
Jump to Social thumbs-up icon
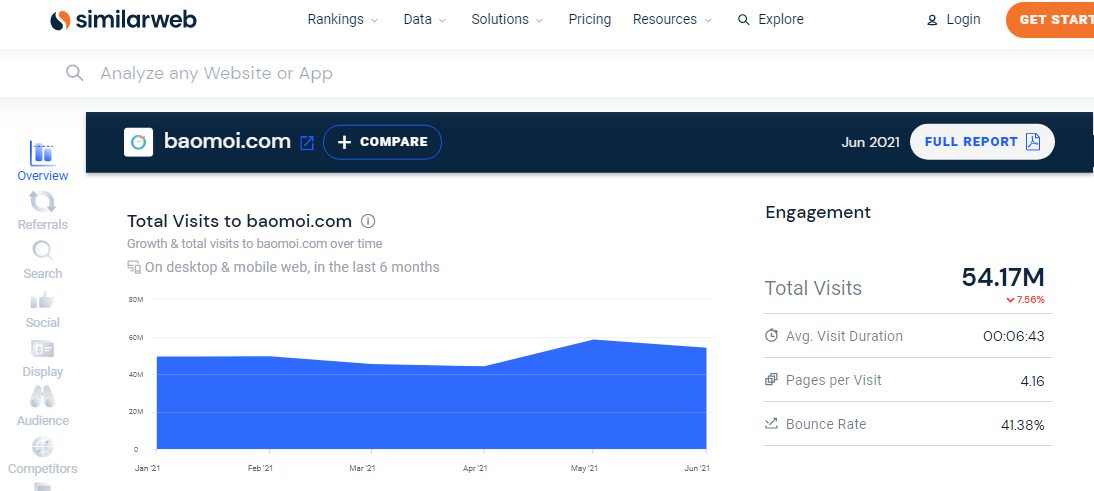tap(43, 300)
